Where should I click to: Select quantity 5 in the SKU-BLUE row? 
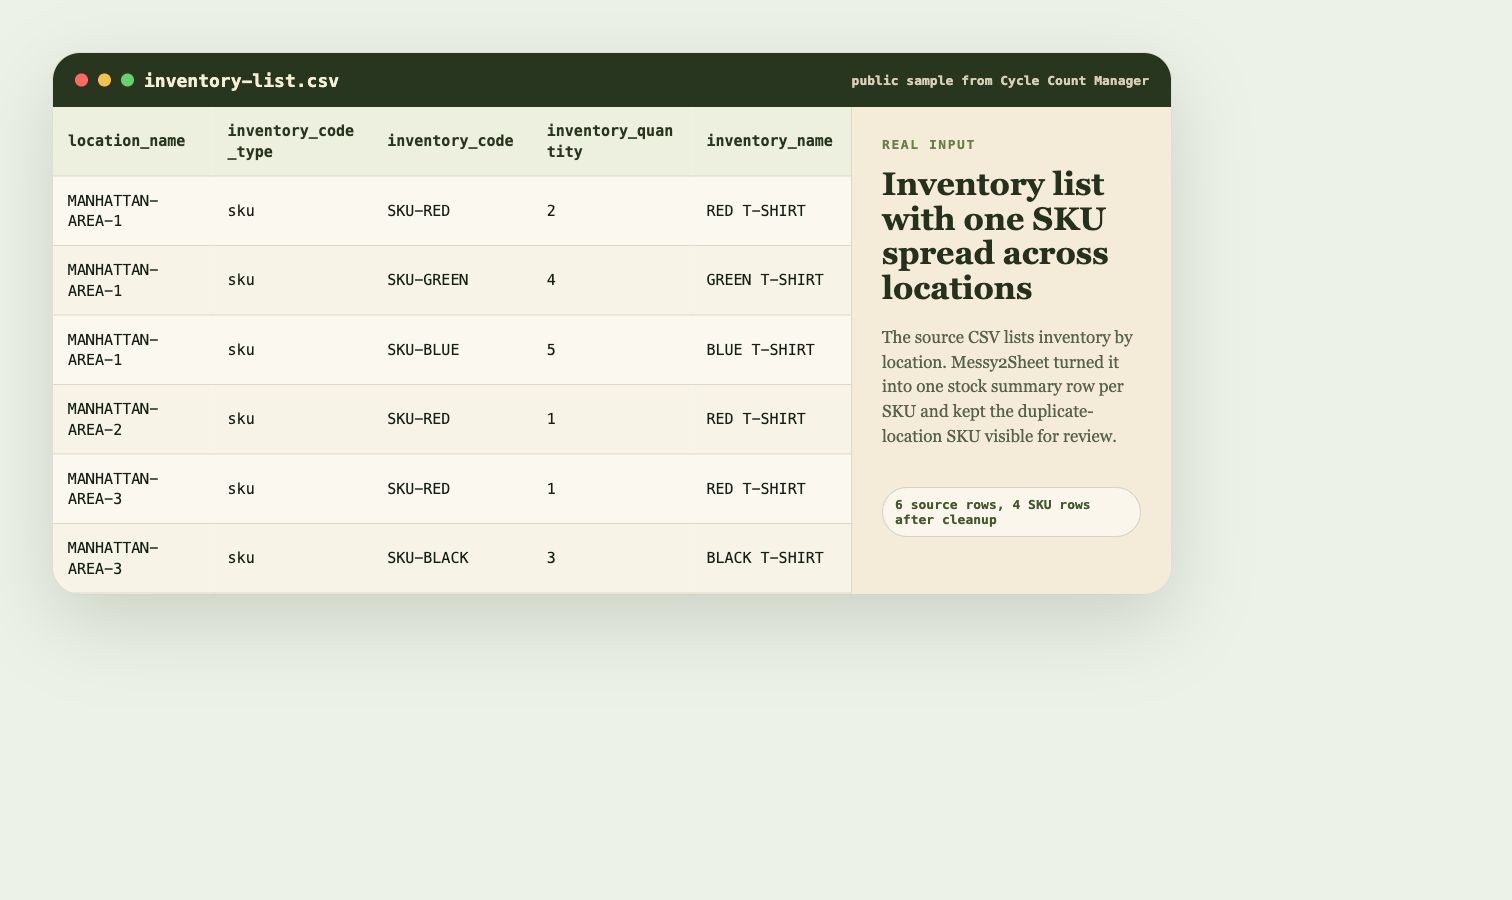pos(612,350)
